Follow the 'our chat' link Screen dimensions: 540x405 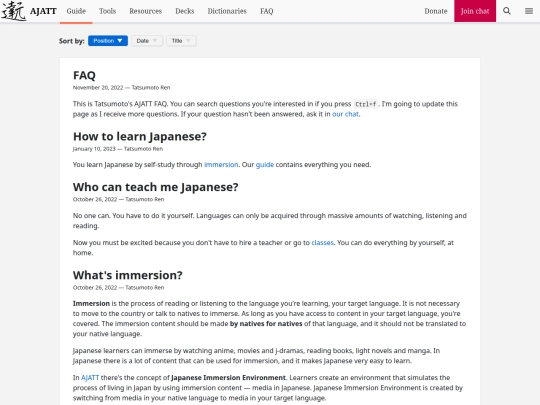345,114
